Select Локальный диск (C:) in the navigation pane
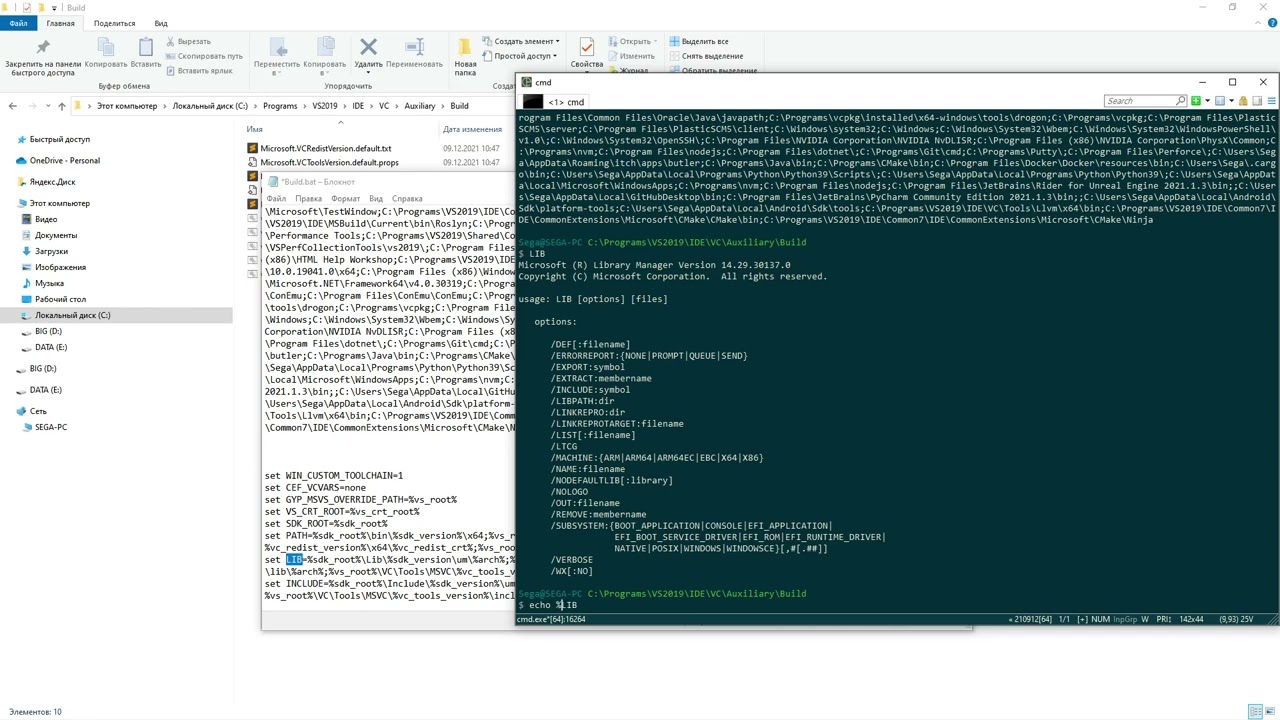The width and height of the screenshot is (1280, 720). coord(72,315)
